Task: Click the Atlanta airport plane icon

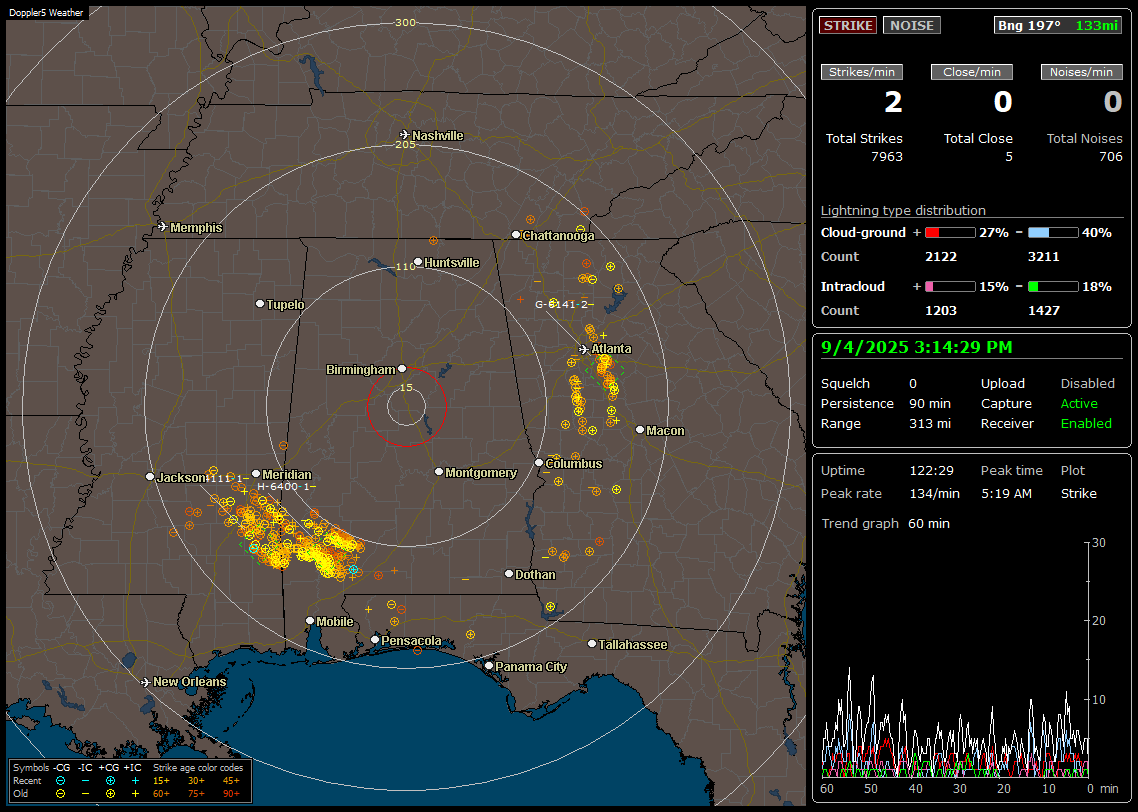Action: pos(584,349)
